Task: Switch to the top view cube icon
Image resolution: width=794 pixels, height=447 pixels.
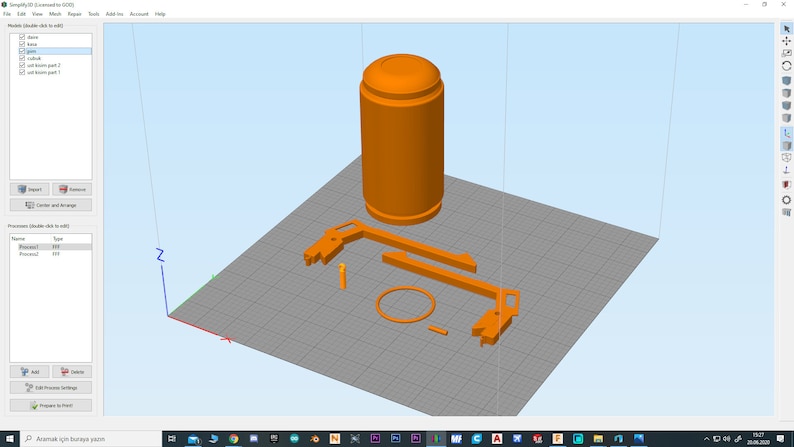Action: click(786, 93)
